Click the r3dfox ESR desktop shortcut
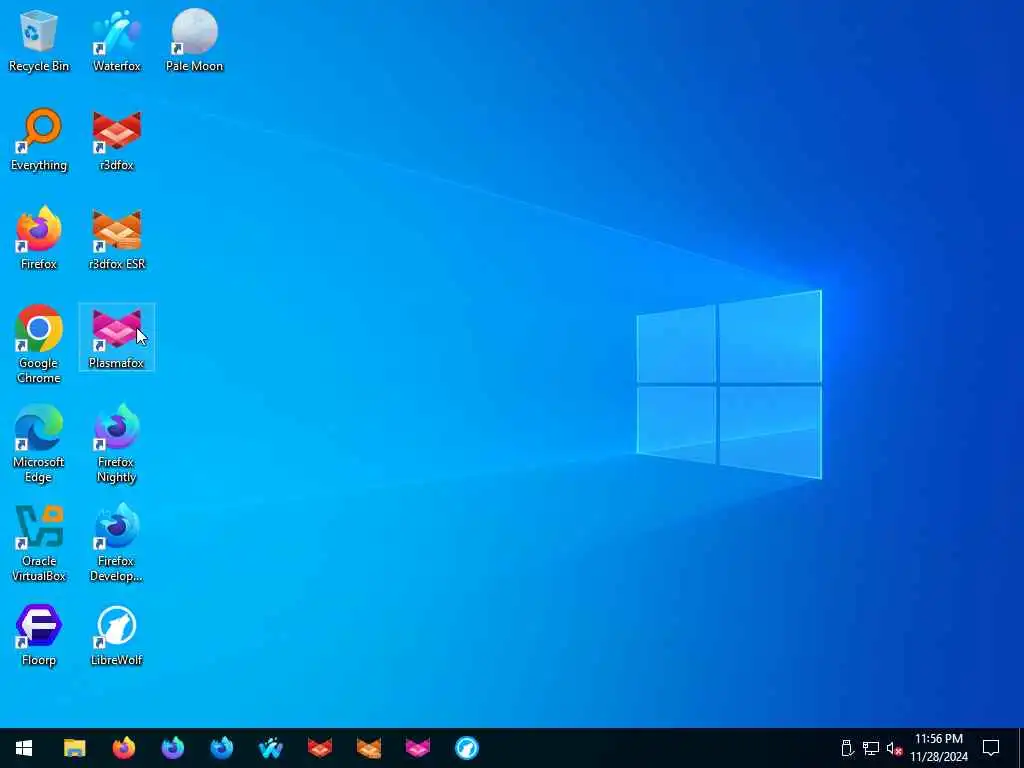 tap(116, 238)
